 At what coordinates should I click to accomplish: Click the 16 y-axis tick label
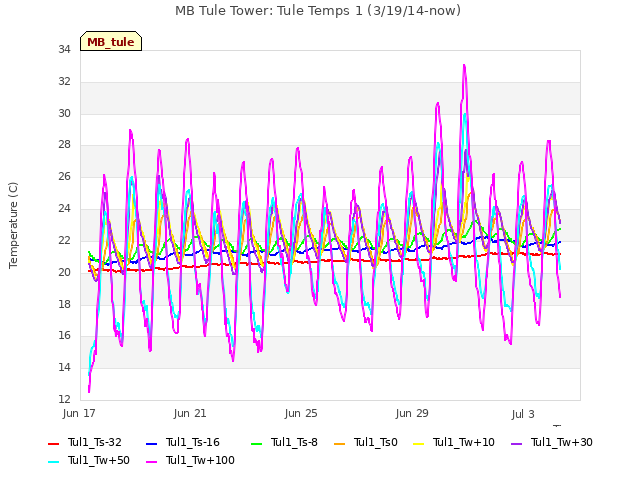pos(64,336)
